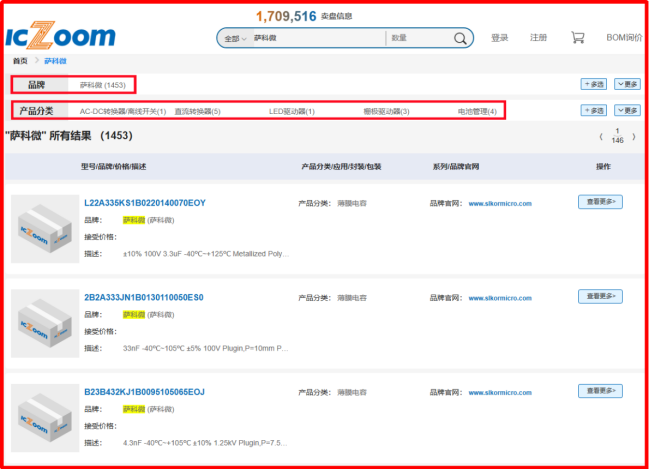Image resolution: width=649 pixels, height=469 pixels.
Task: Click 查看更多 for L22A335KS1B0220140070EOY
Action: tap(600, 201)
